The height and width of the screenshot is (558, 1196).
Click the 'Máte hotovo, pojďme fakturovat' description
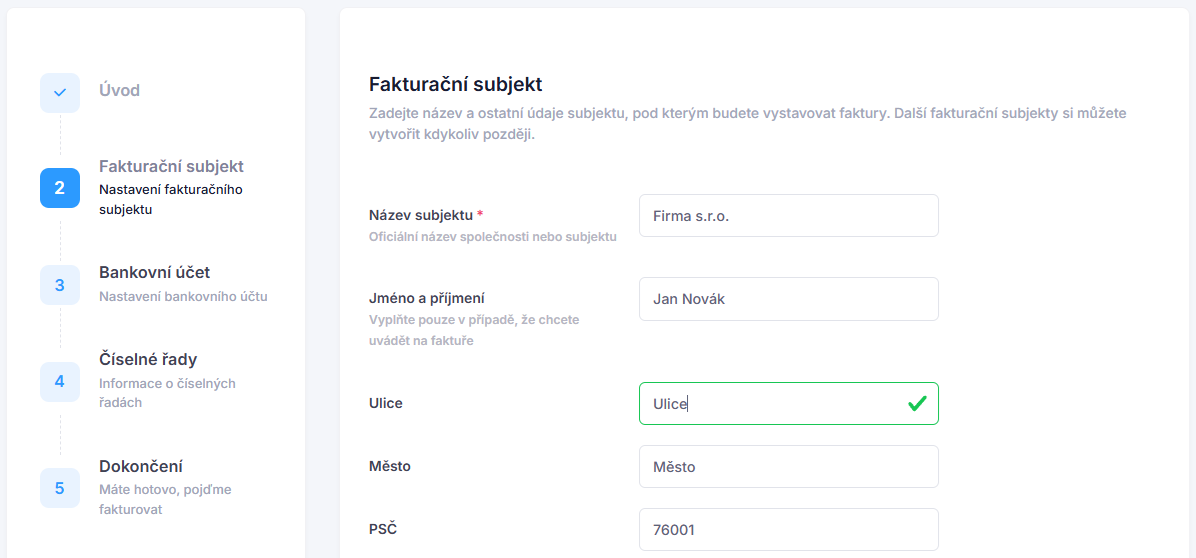point(165,500)
